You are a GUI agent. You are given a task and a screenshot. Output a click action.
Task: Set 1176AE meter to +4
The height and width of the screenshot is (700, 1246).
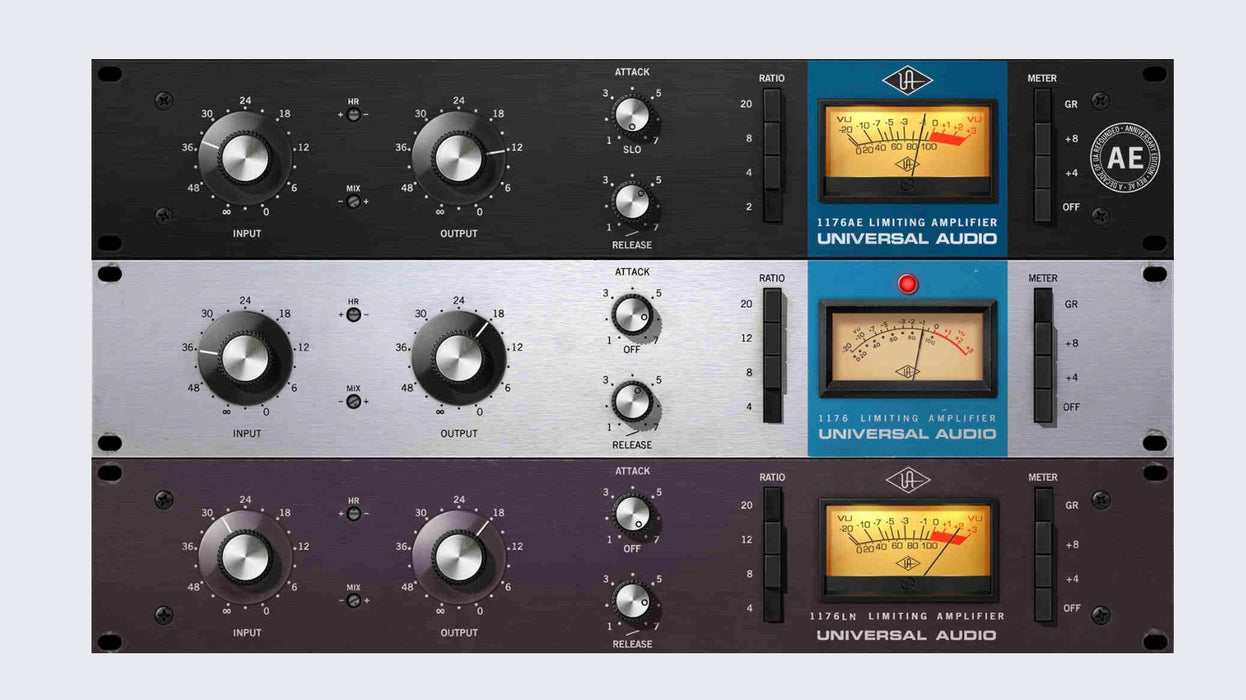point(1043,172)
